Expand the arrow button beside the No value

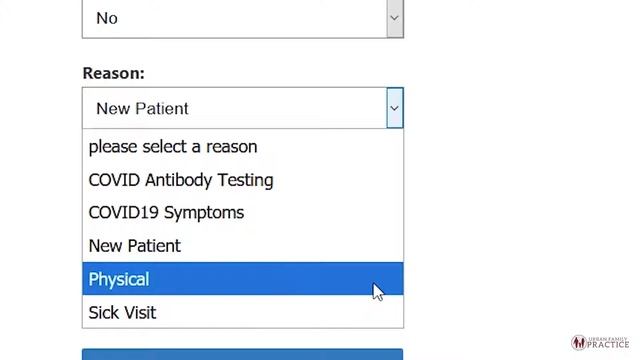tap(395, 19)
